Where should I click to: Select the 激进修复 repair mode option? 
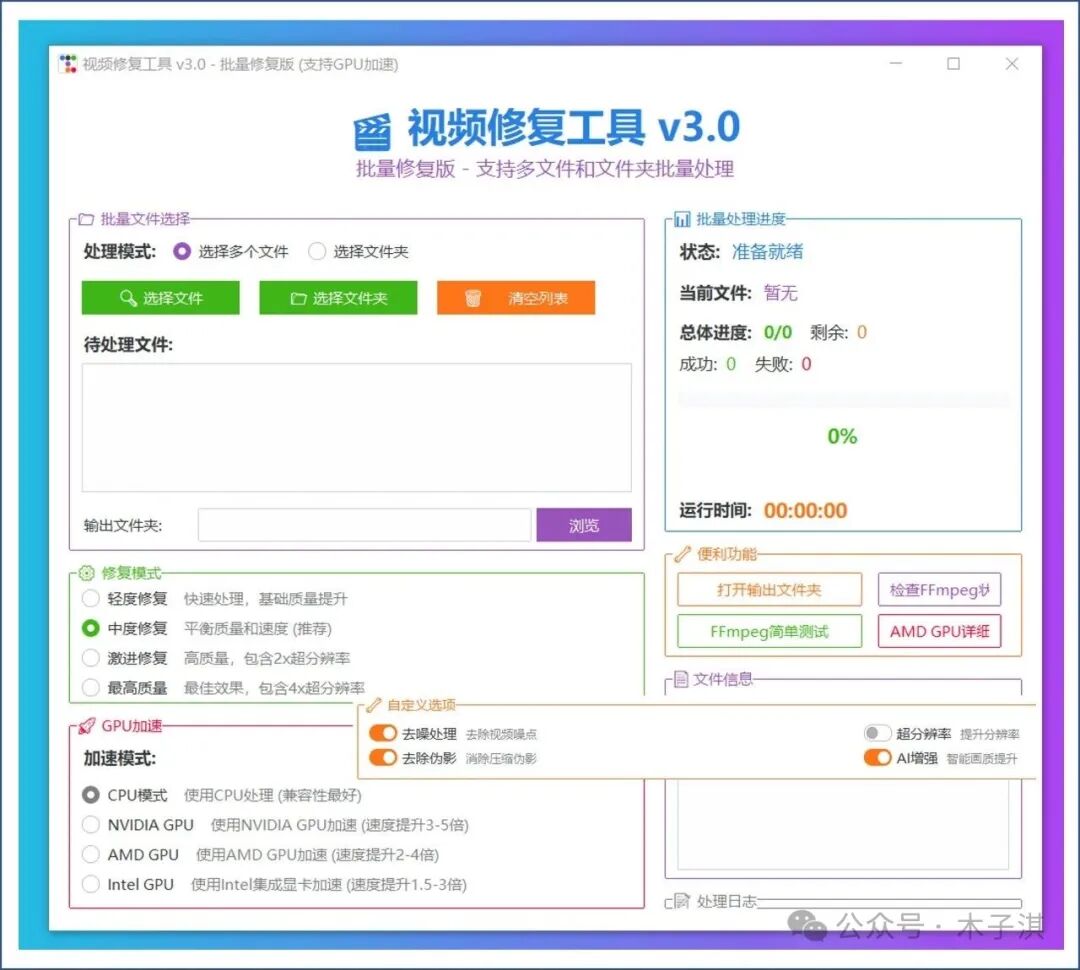coord(90,658)
